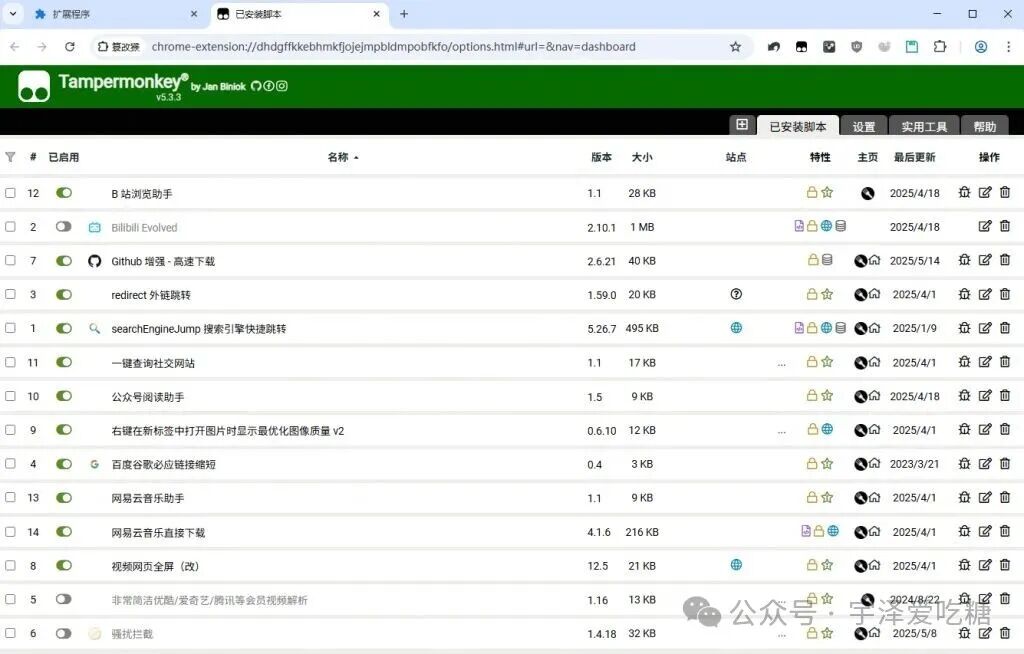This screenshot has width=1024, height=654.
Task: Edit the 骚扰拦截 script
Action: 985,633
